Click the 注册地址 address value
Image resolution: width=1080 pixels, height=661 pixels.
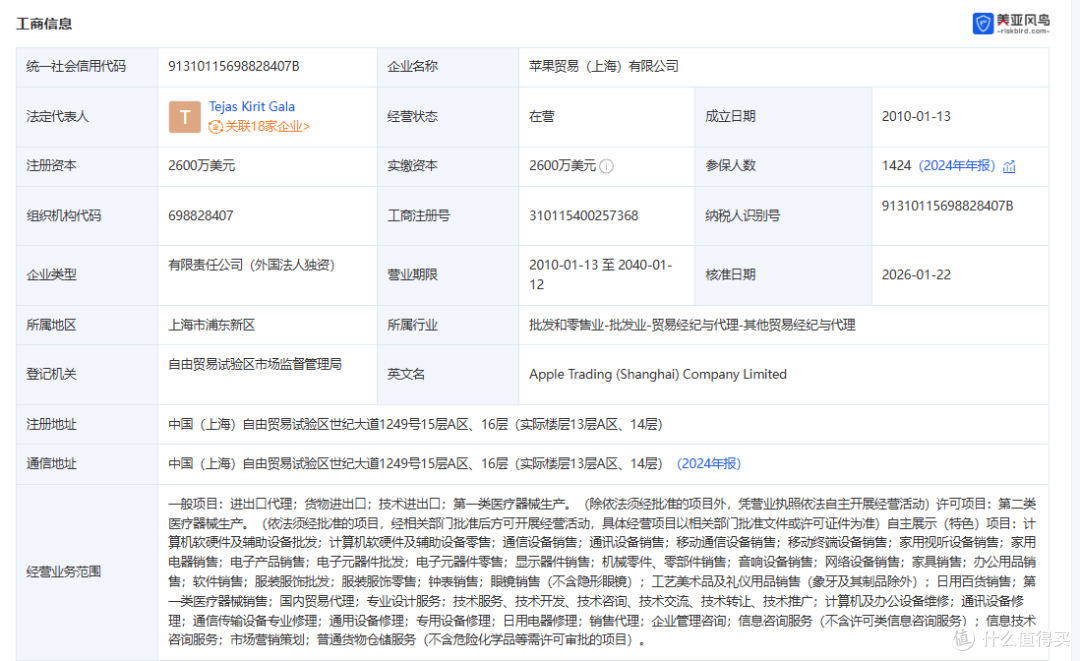pyautogui.click(x=415, y=424)
